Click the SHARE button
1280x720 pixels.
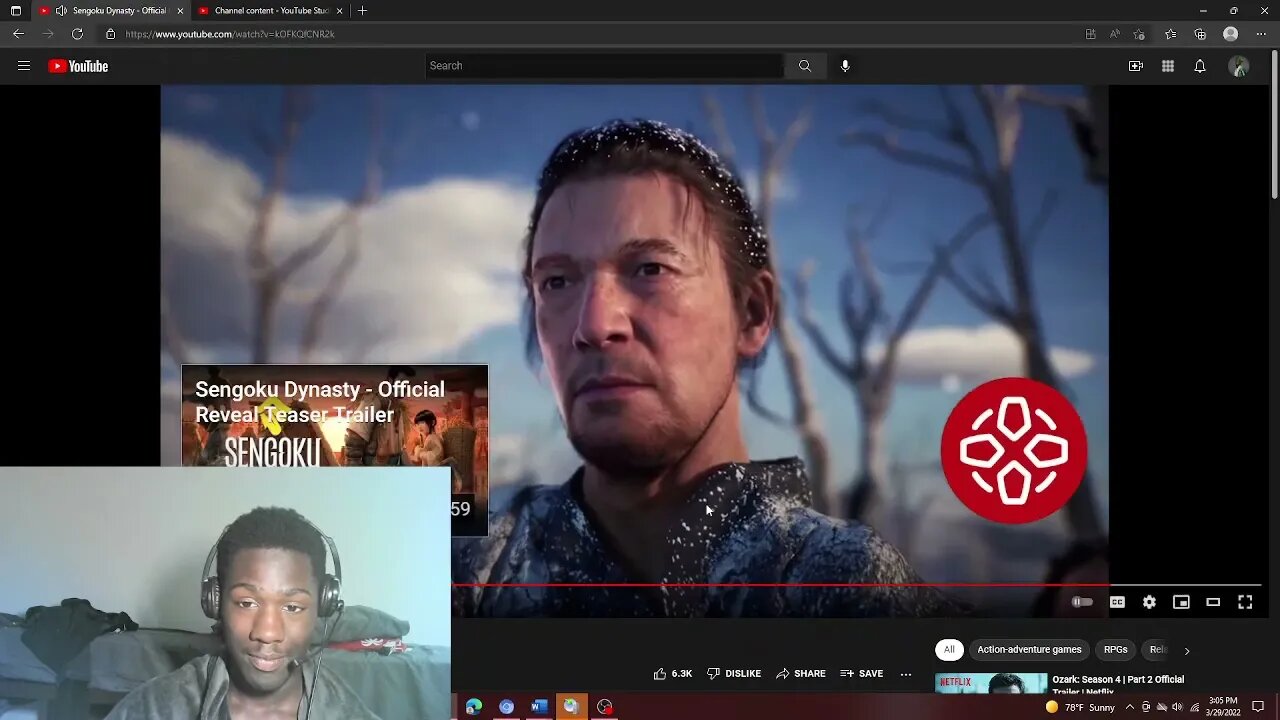(x=801, y=674)
